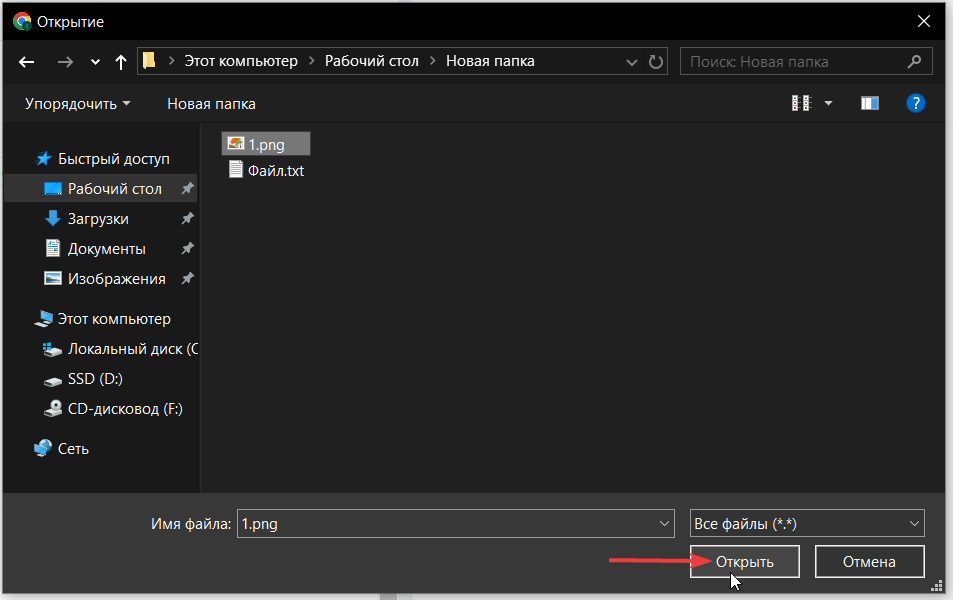Select 'Рабочий стол' in the sidebar
This screenshot has height=600, width=953.
click(101, 188)
